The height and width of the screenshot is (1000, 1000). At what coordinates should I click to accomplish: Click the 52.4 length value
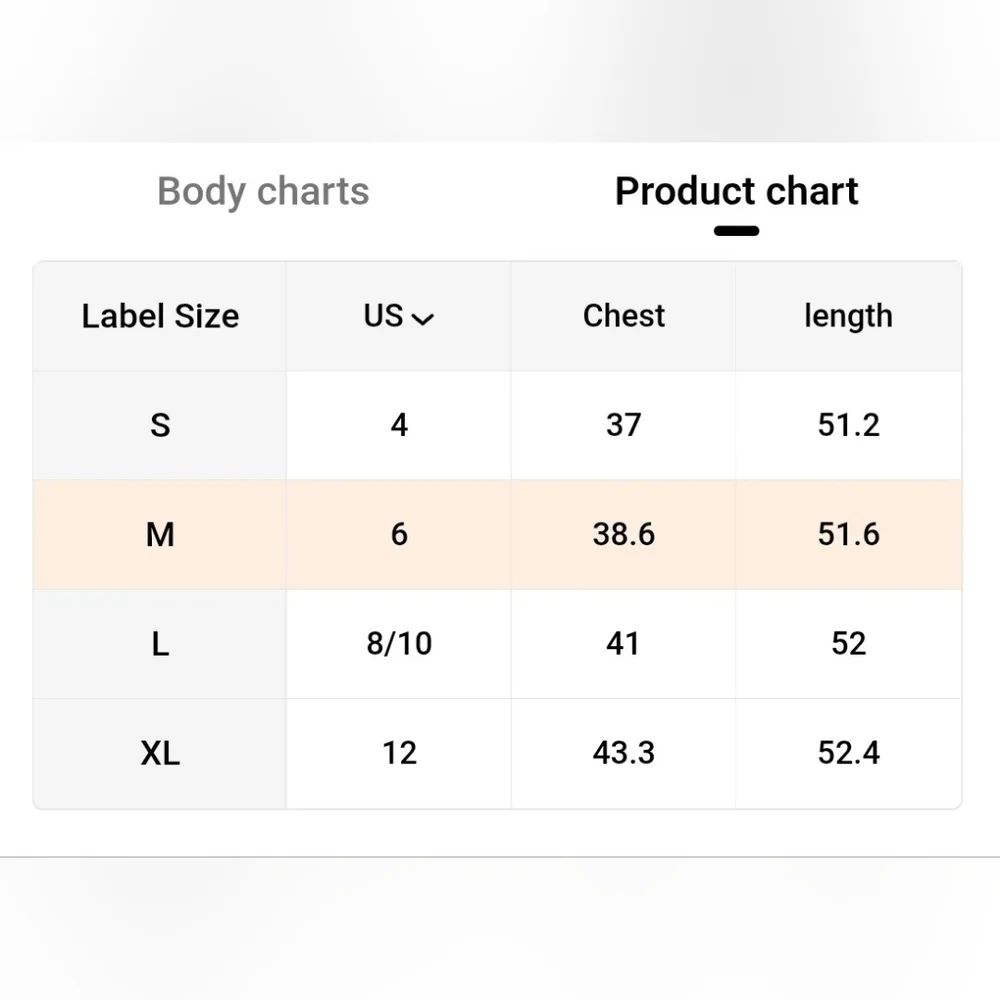pyautogui.click(x=848, y=752)
